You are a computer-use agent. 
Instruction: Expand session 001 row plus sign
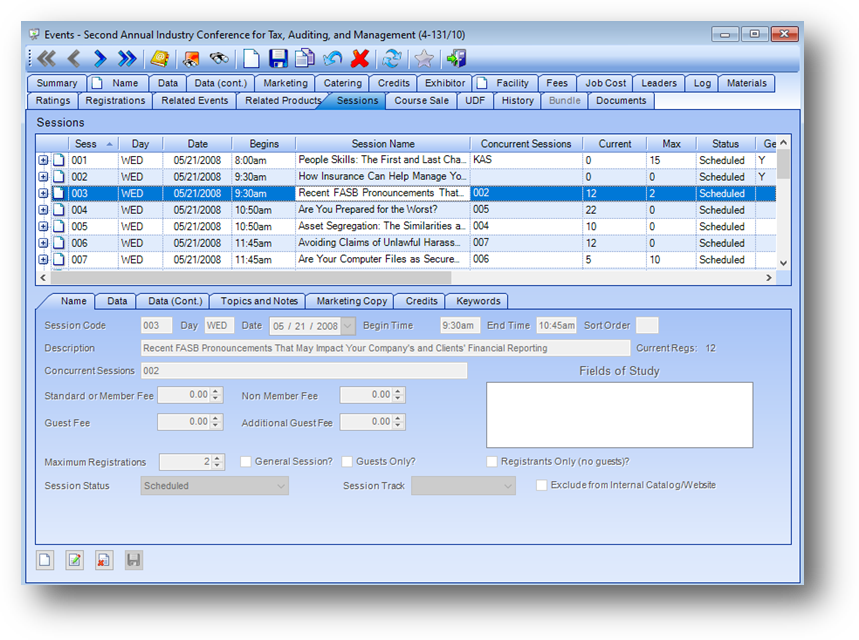point(43,160)
